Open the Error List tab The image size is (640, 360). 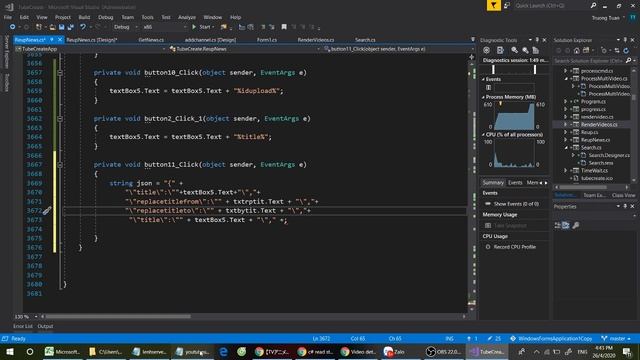(22, 326)
